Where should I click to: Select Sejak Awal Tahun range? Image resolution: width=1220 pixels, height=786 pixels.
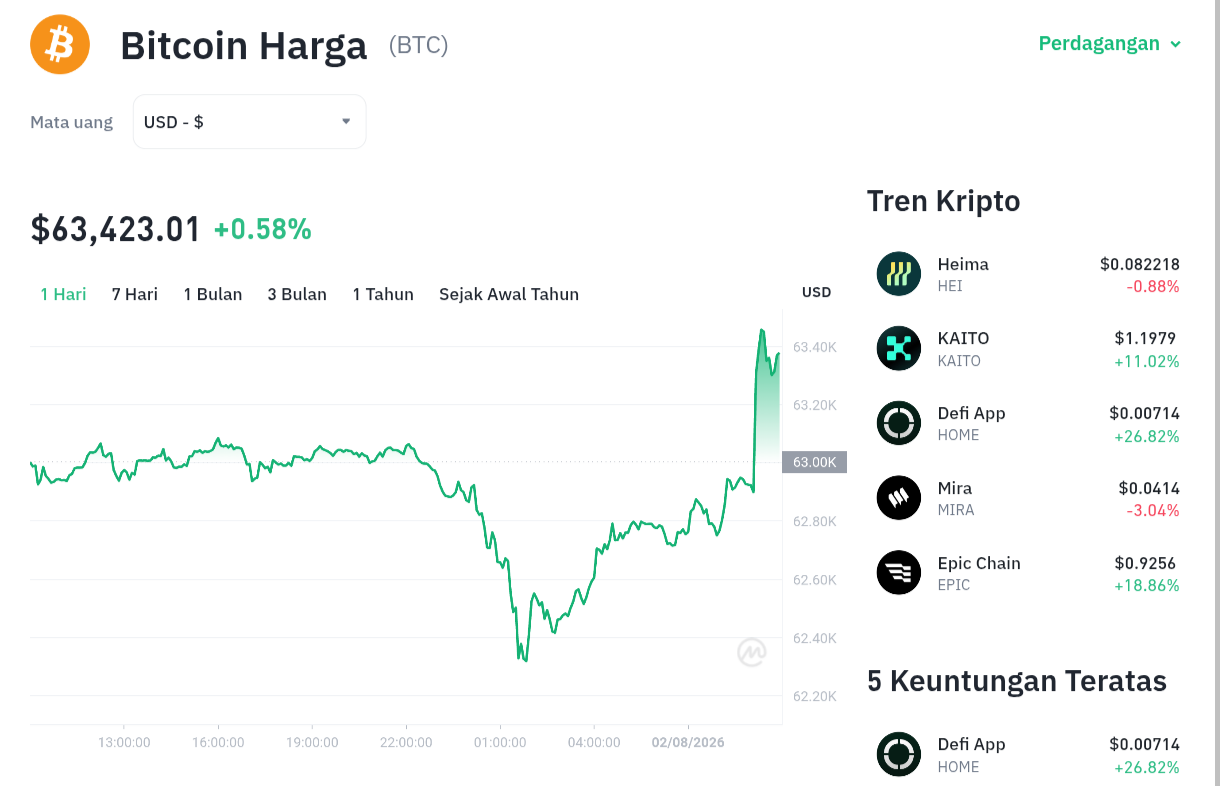[509, 294]
